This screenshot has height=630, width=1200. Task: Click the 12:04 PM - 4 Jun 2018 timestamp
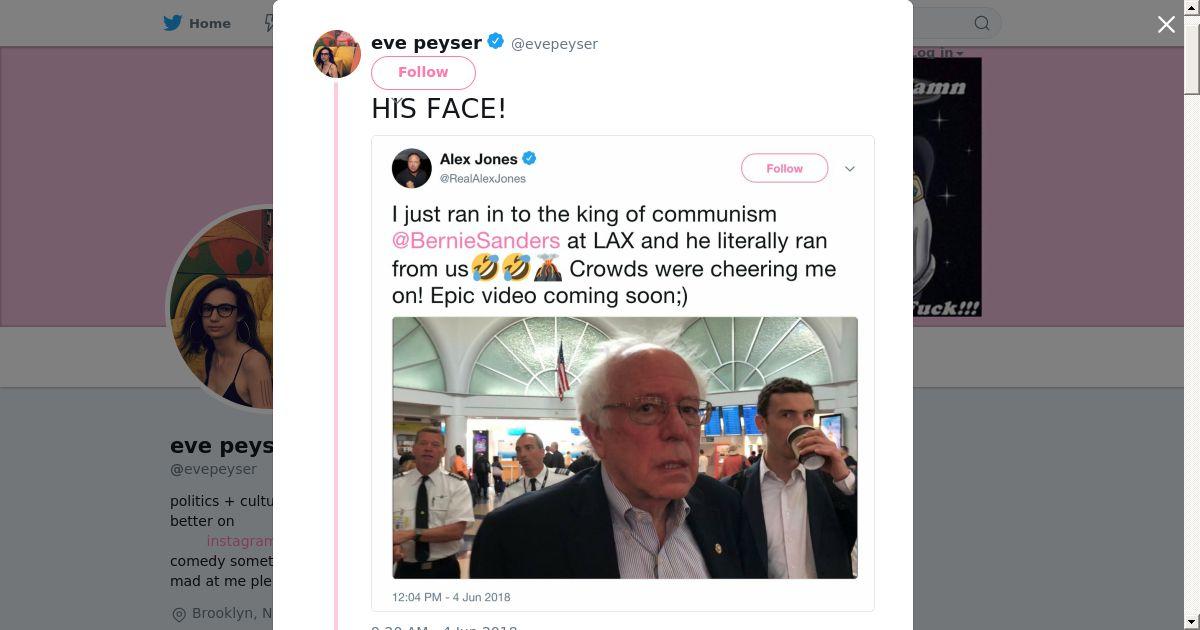click(x=451, y=597)
